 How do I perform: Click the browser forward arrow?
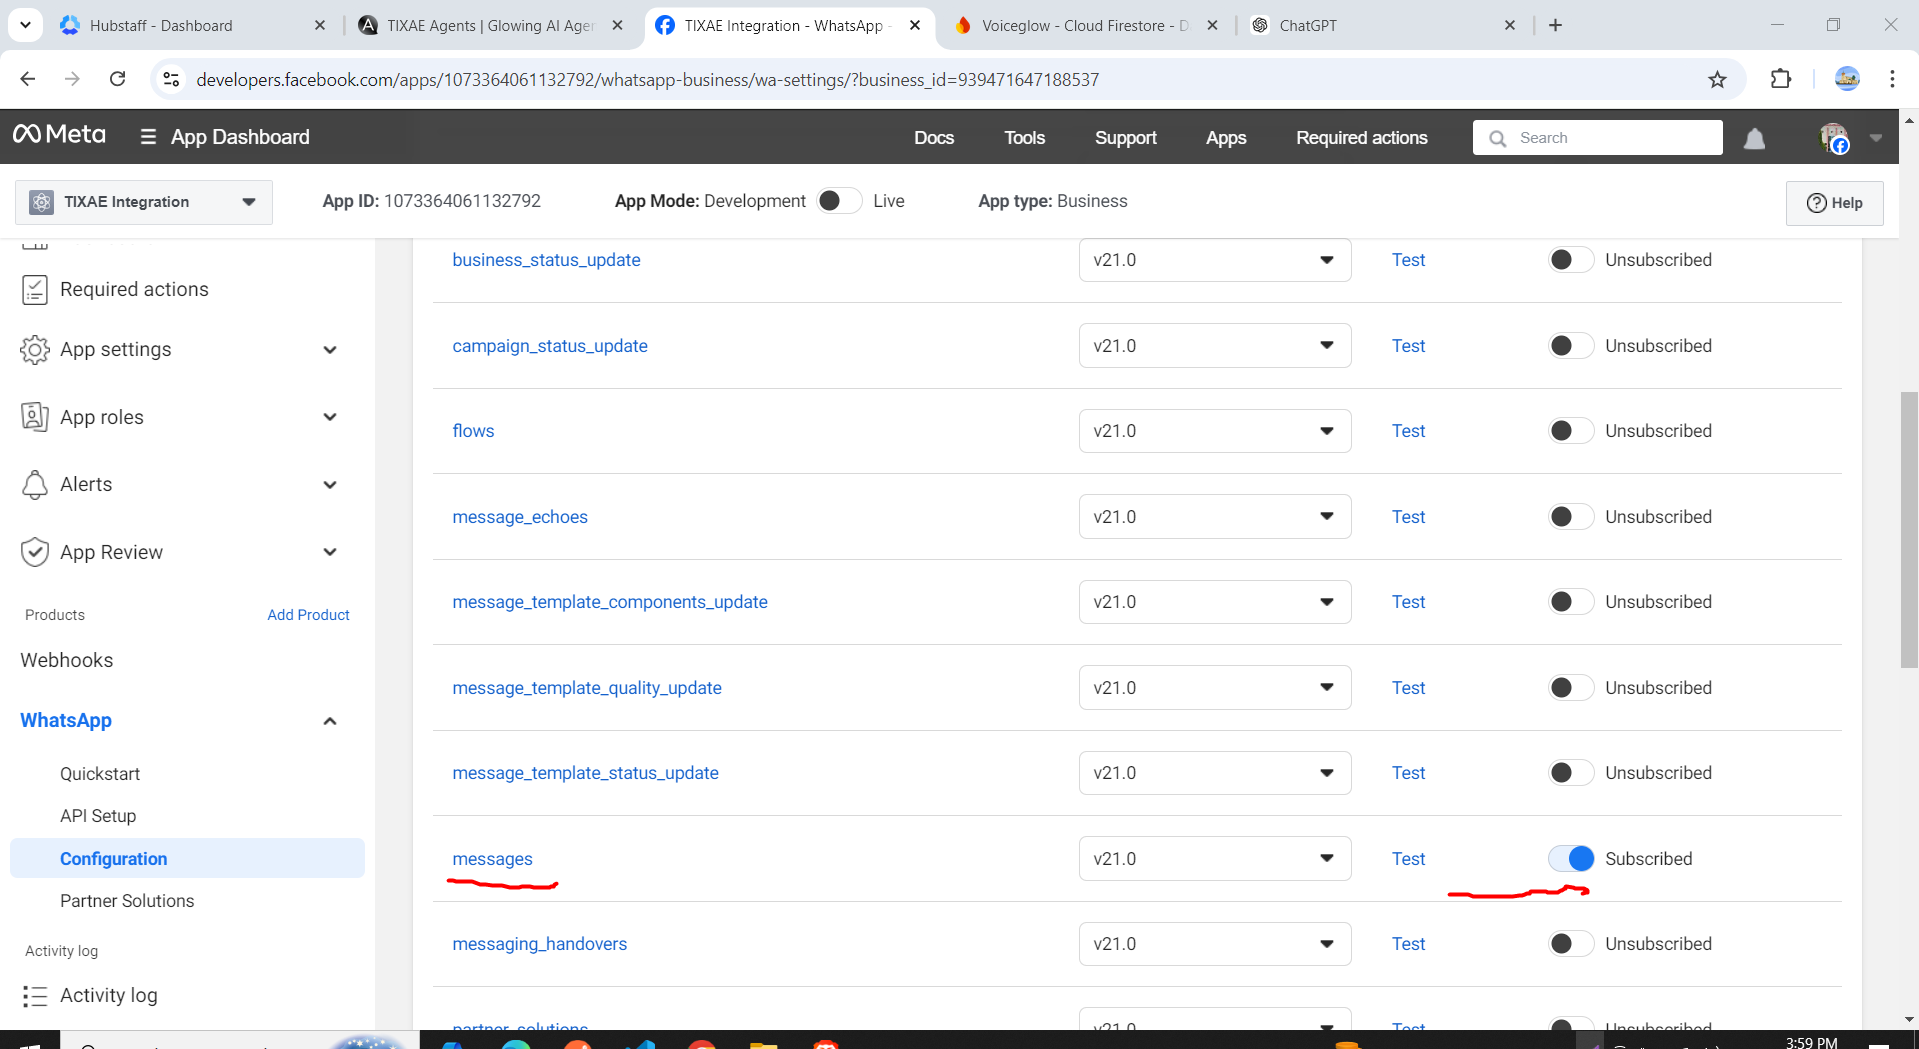(x=72, y=79)
